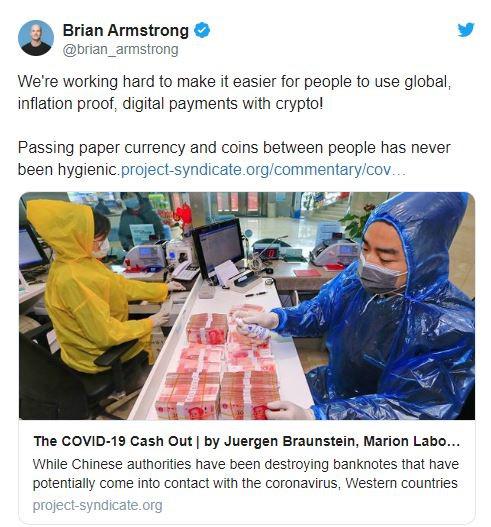Click the Twitter bird logo icon

465,30
